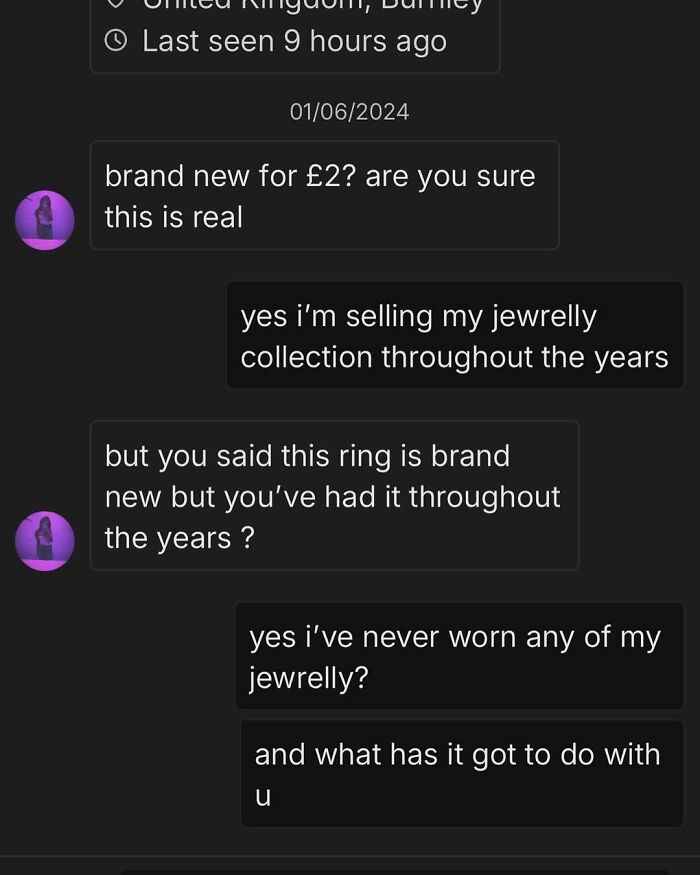
Task: Click 'new but you've had it throughout' line
Action: click(332, 497)
